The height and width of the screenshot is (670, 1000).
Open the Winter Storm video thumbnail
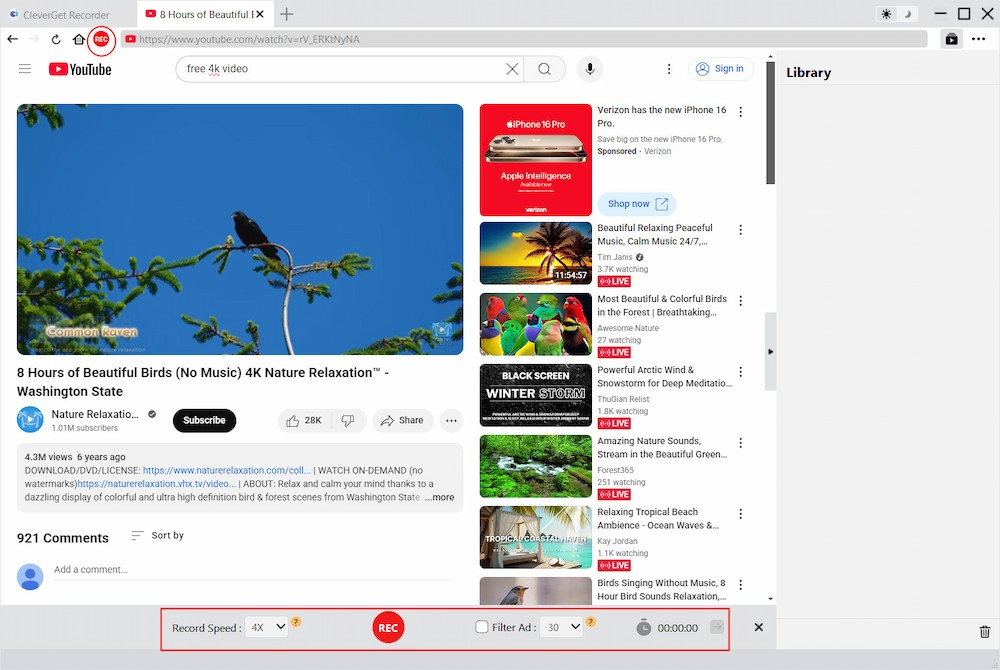click(x=536, y=395)
